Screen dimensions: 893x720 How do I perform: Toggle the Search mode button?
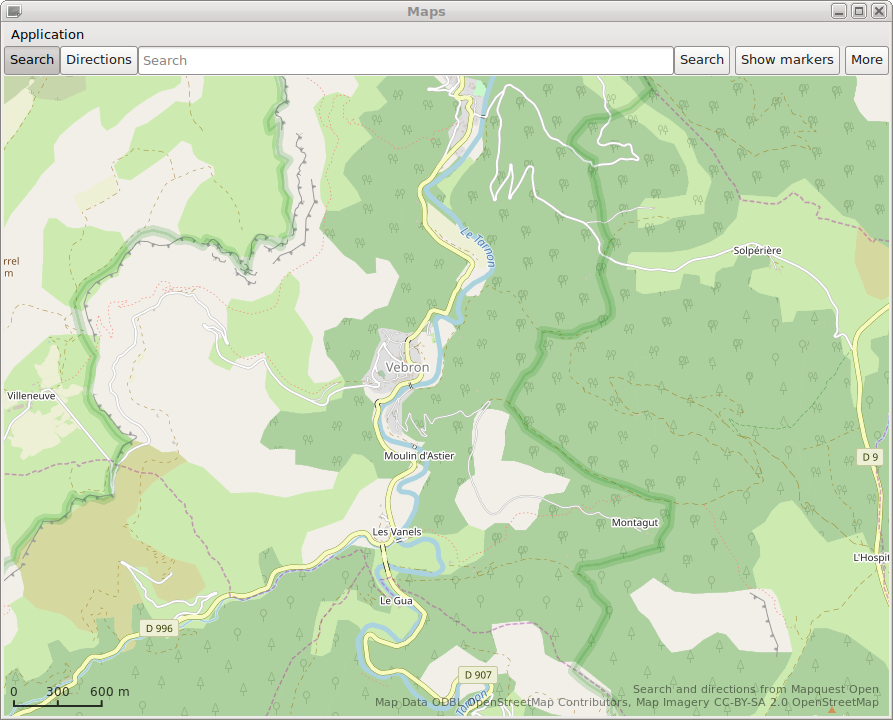tap(32, 60)
